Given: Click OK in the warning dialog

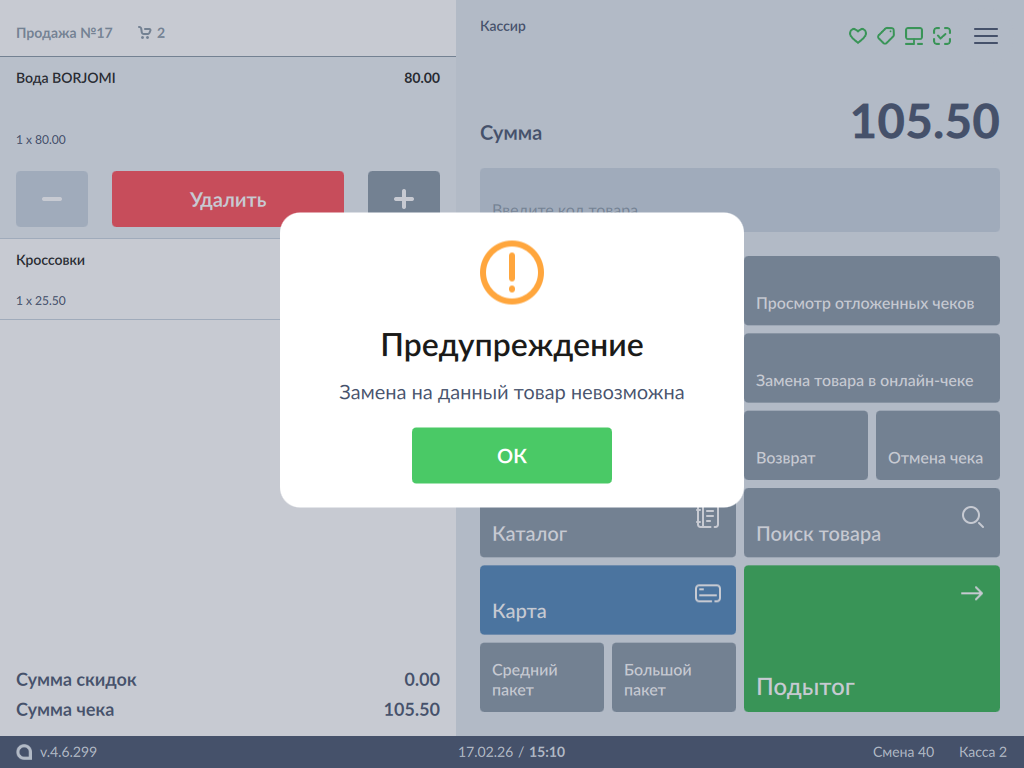Looking at the screenshot, I should [511, 456].
